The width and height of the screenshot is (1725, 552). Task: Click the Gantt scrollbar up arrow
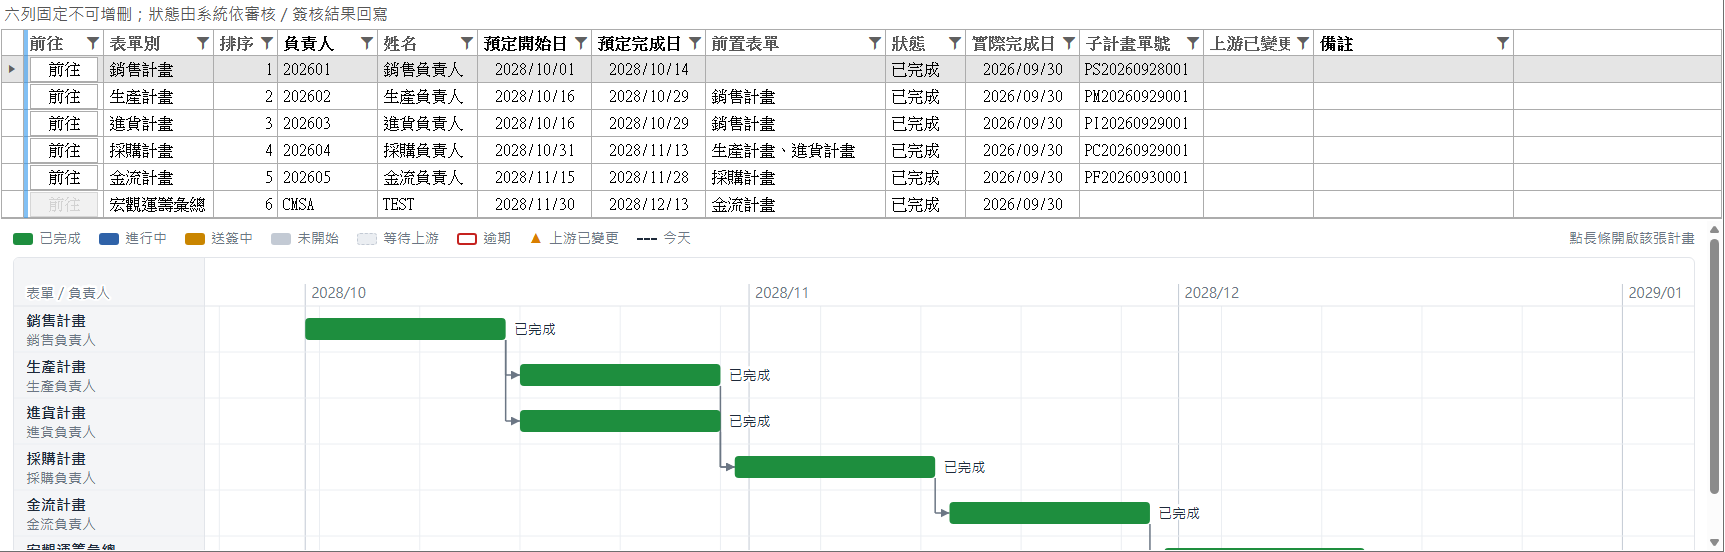[x=1715, y=230]
